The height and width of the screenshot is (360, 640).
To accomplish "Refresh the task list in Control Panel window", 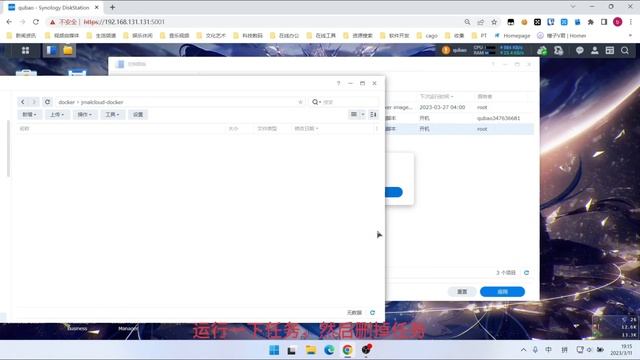I will (527, 272).
